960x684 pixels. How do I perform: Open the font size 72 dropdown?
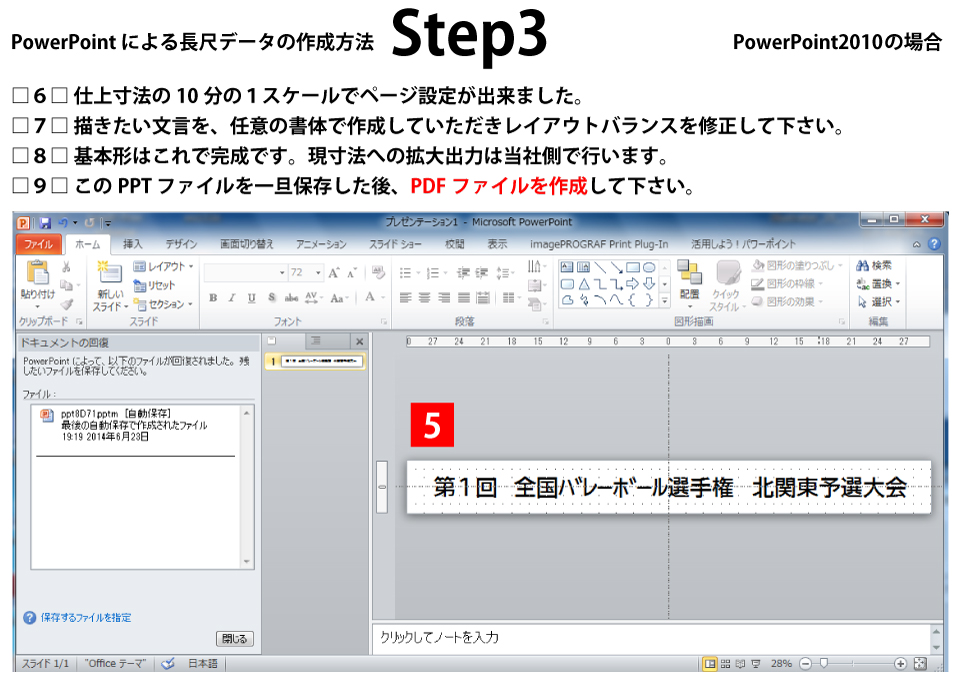[318, 272]
